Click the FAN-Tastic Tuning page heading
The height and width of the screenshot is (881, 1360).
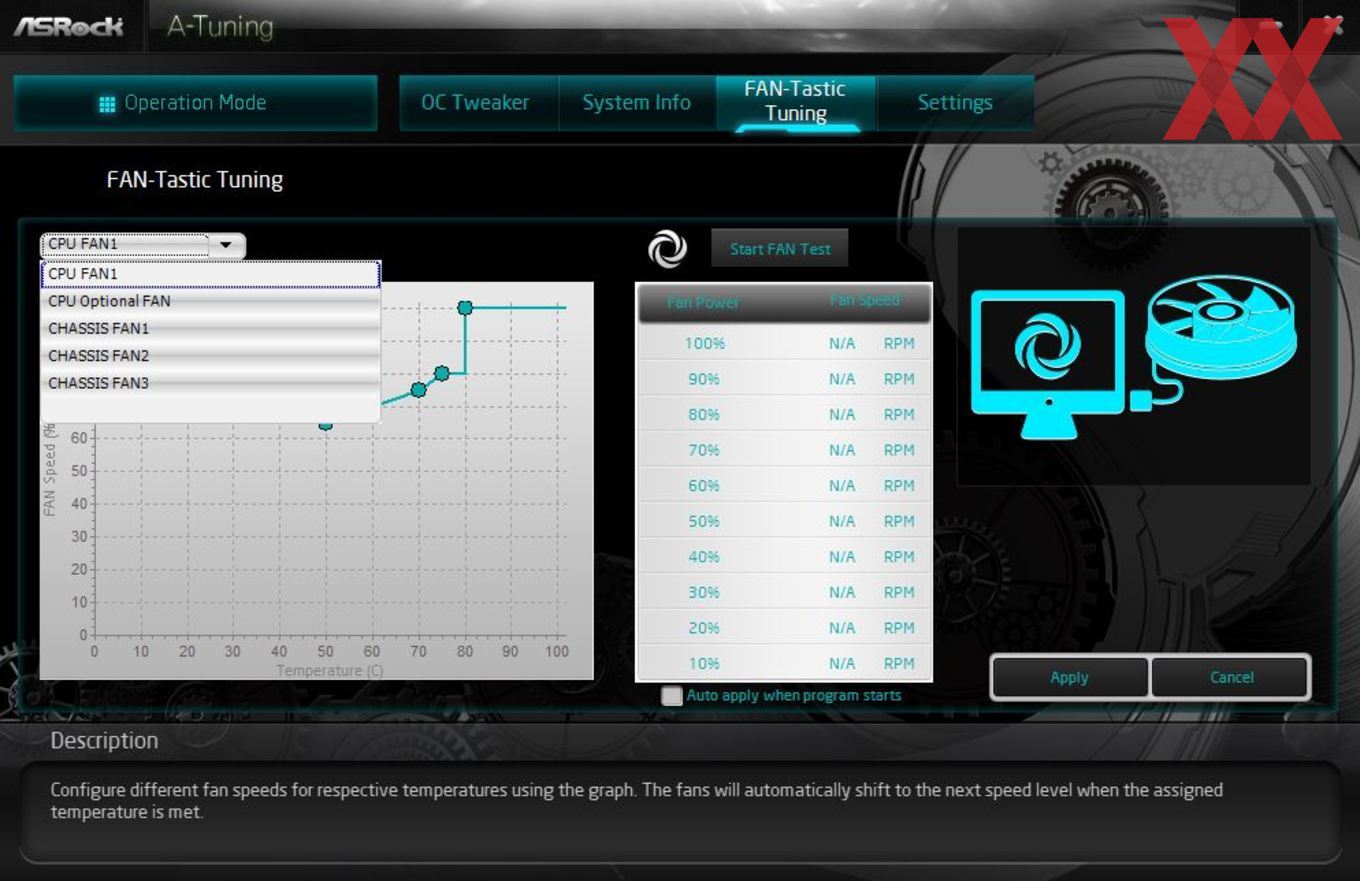pos(195,180)
